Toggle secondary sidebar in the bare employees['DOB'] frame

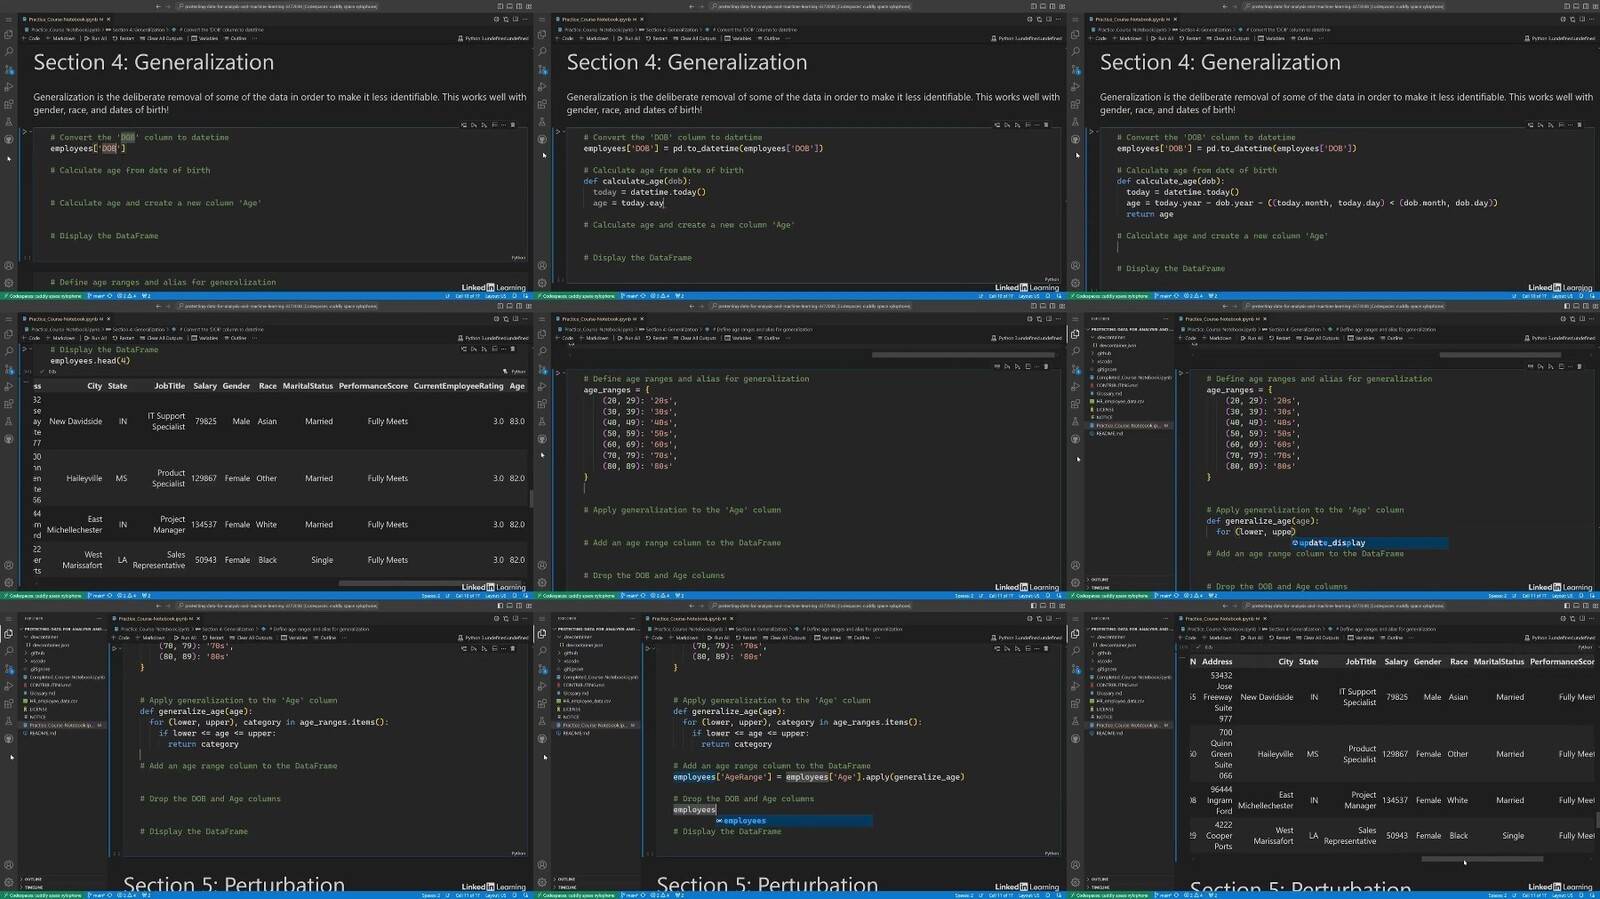(518, 6)
